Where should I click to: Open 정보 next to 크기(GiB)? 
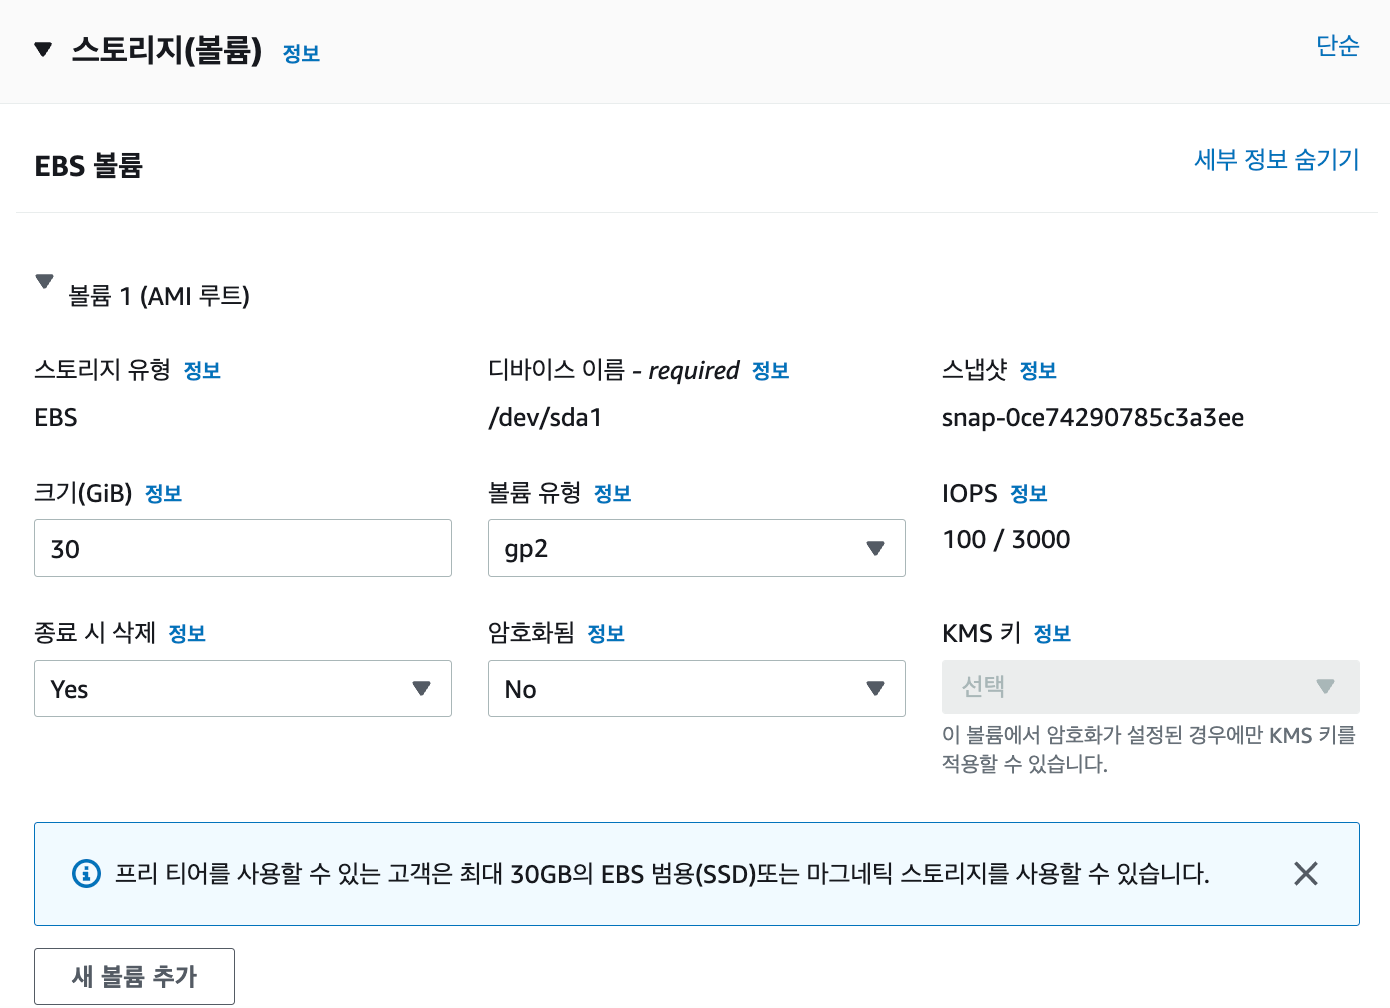(x=163, y=493)
